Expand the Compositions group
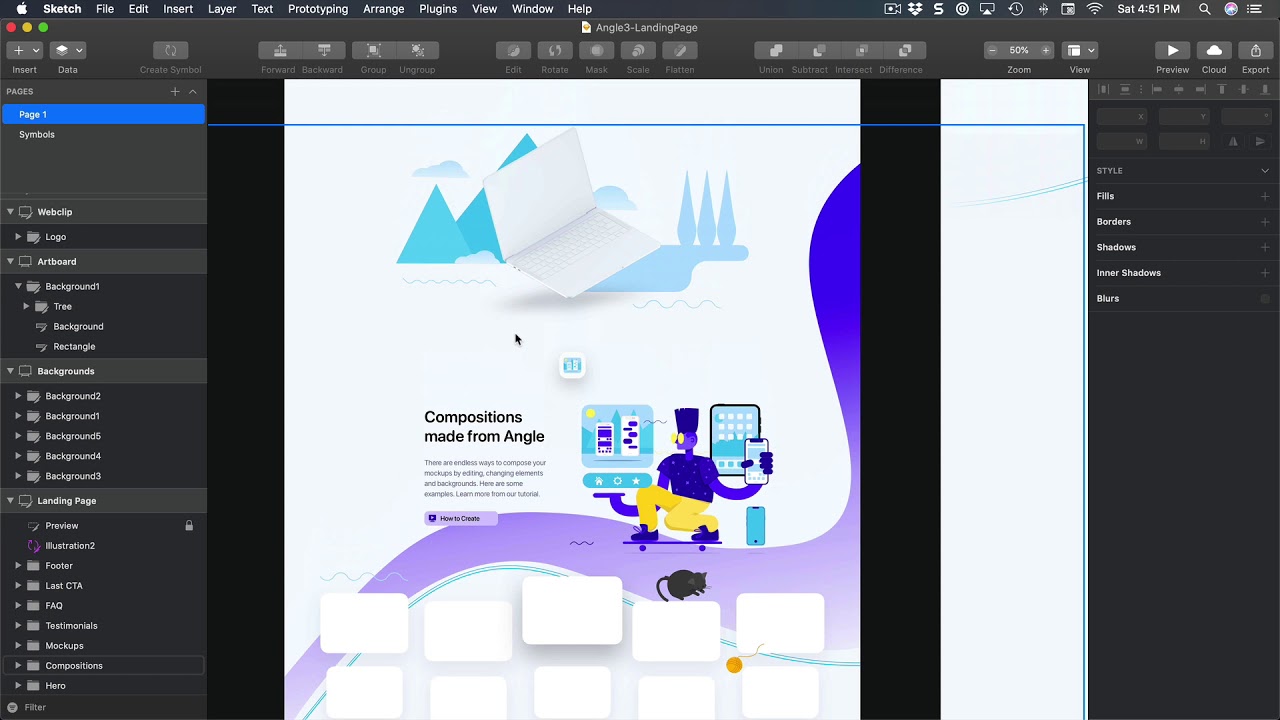This screenshot has width=1280, height=720. click(18, 666)
